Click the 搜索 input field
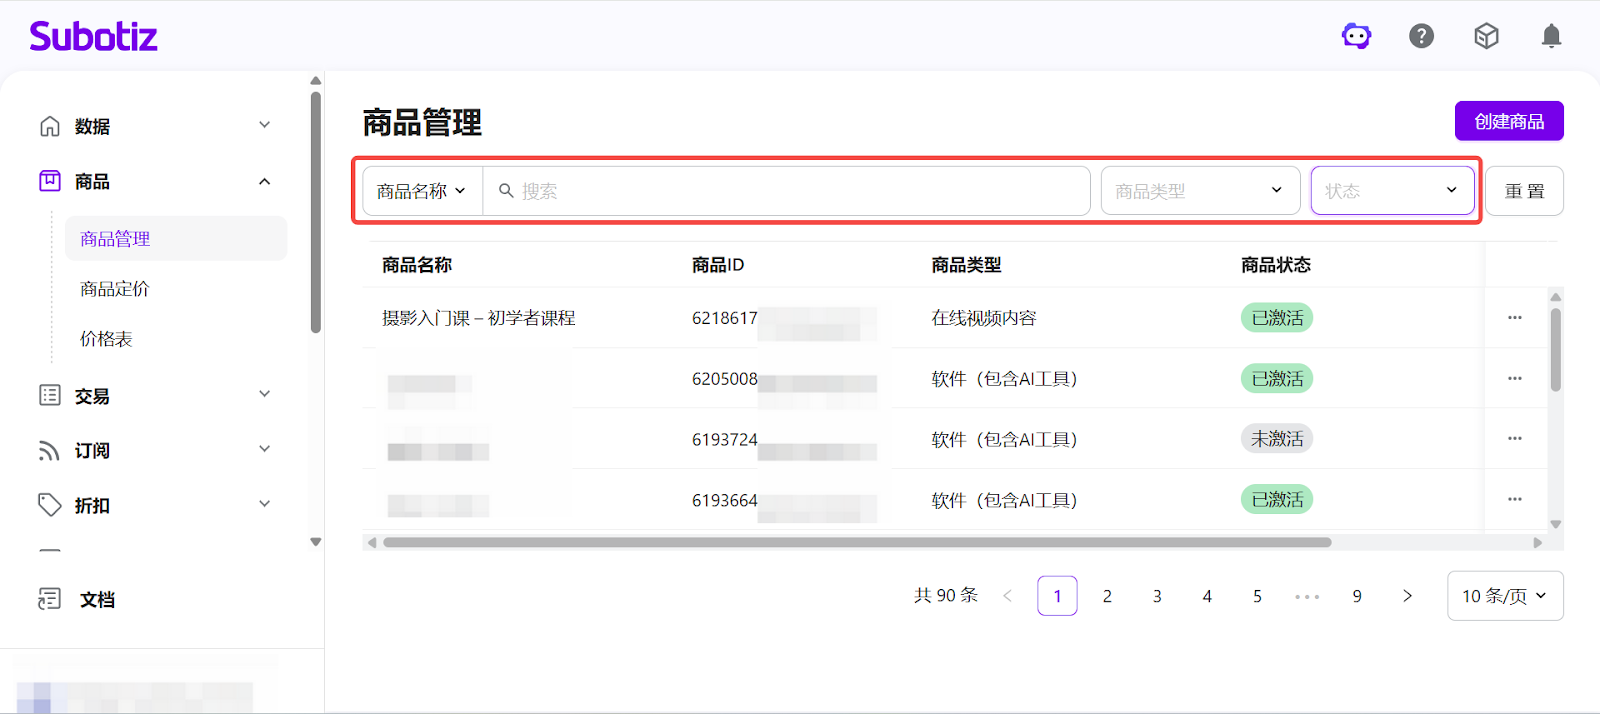This screenshot has width=1600, height=714. click(790, 191)
